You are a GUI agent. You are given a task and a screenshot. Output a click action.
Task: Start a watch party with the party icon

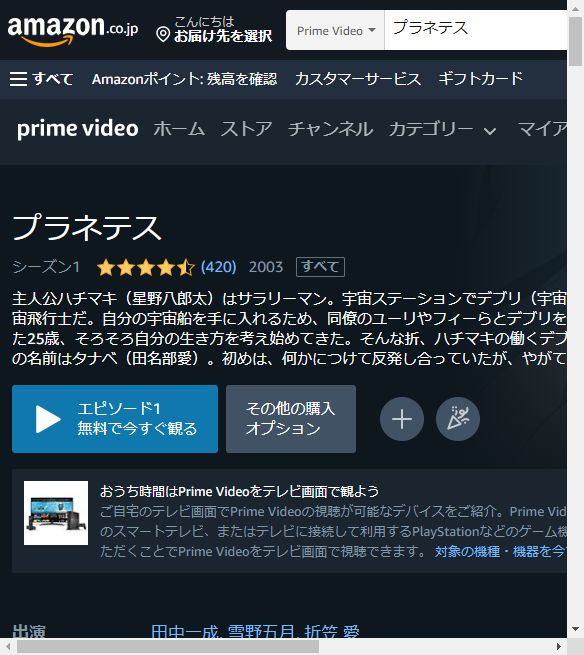coord(457,419)
